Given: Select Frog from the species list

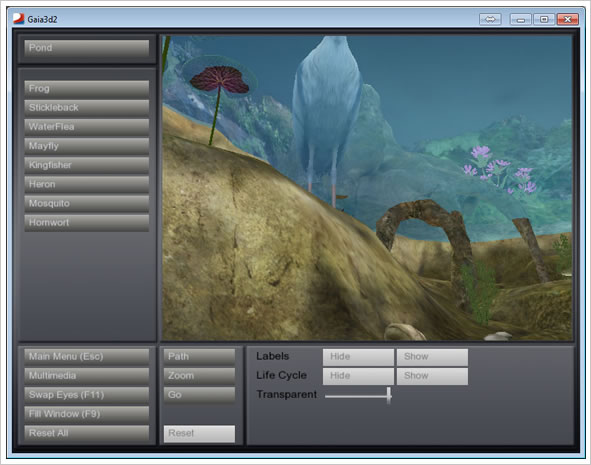Looking at the screenshot, I should 87,89.
